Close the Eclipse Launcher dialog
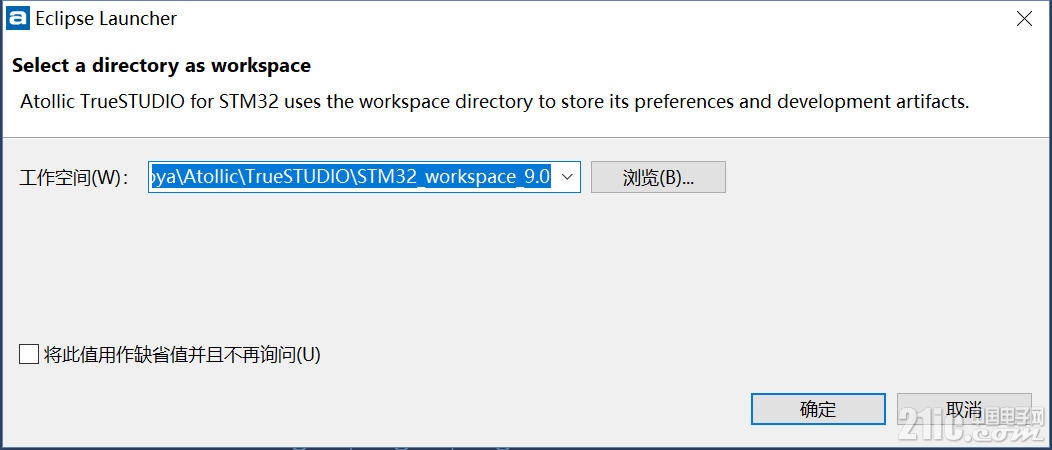1052x450 pixels. (1024, 19)
